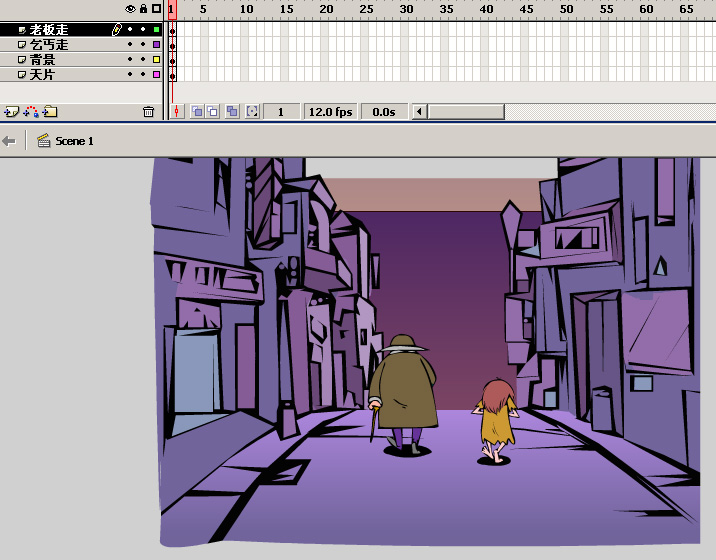Click the purple outline swatch of 乞丐走
Screen dimensions: 716x560
tap(157, 44)
